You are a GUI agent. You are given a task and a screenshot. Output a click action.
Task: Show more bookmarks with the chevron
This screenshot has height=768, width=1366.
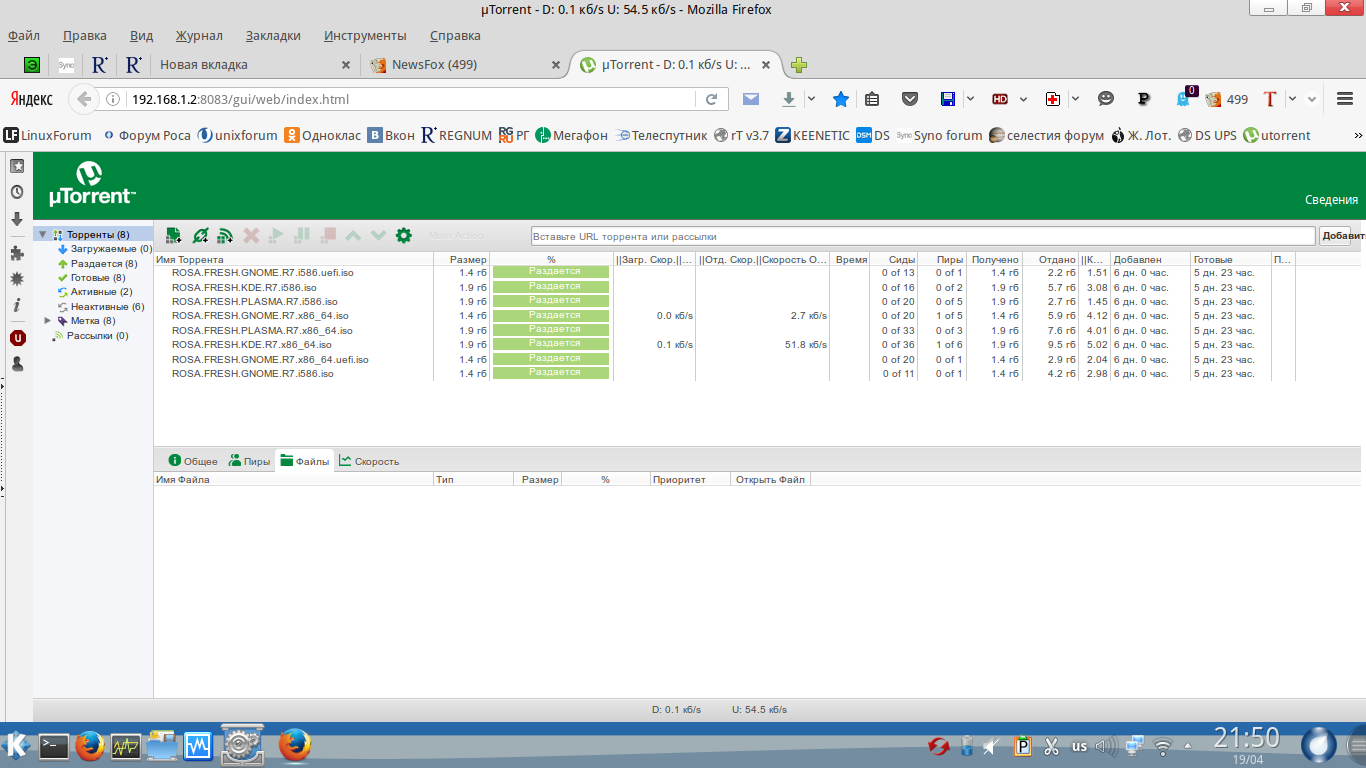1357,135
